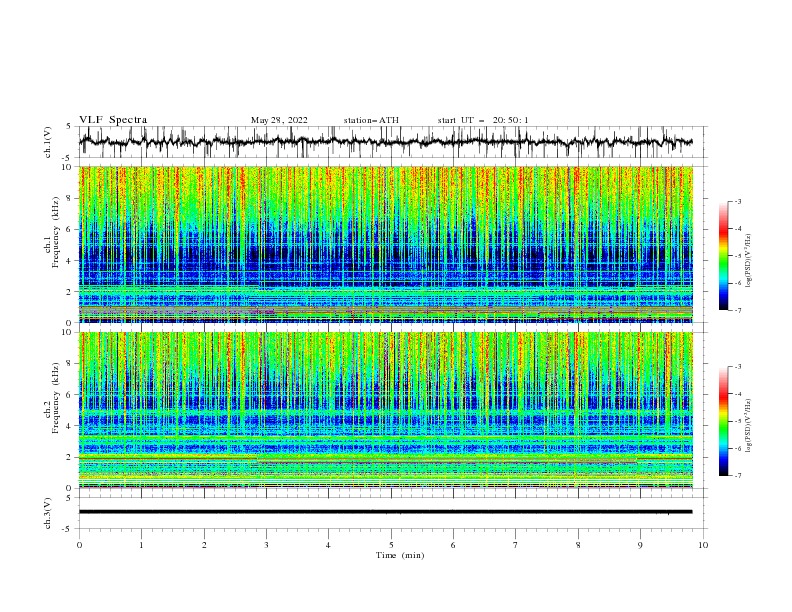Click the ch.1 colorbar log(PSD) label
The width and height of the screenshot is (792, 612).
click(x=748, y=261)
